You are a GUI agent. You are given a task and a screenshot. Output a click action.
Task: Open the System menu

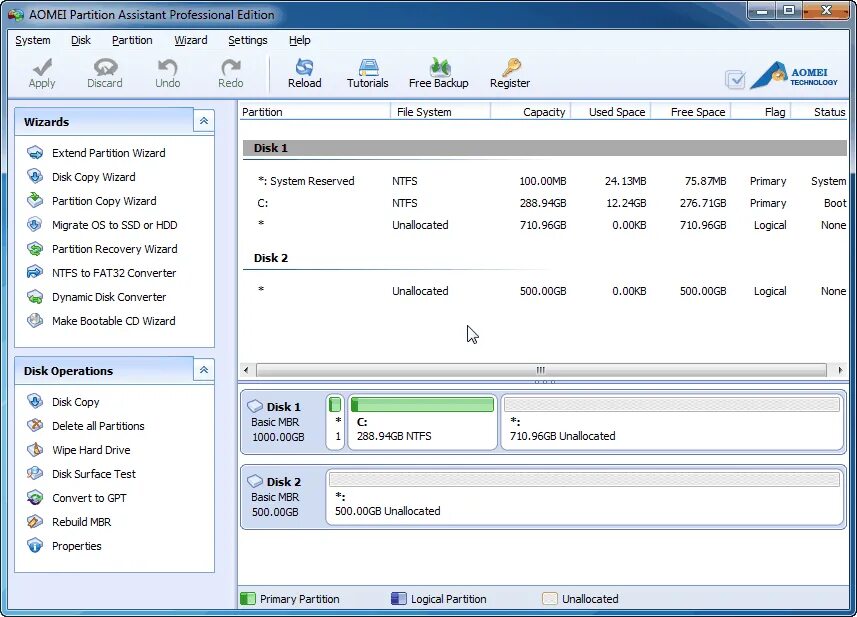(x=33, y=40)
